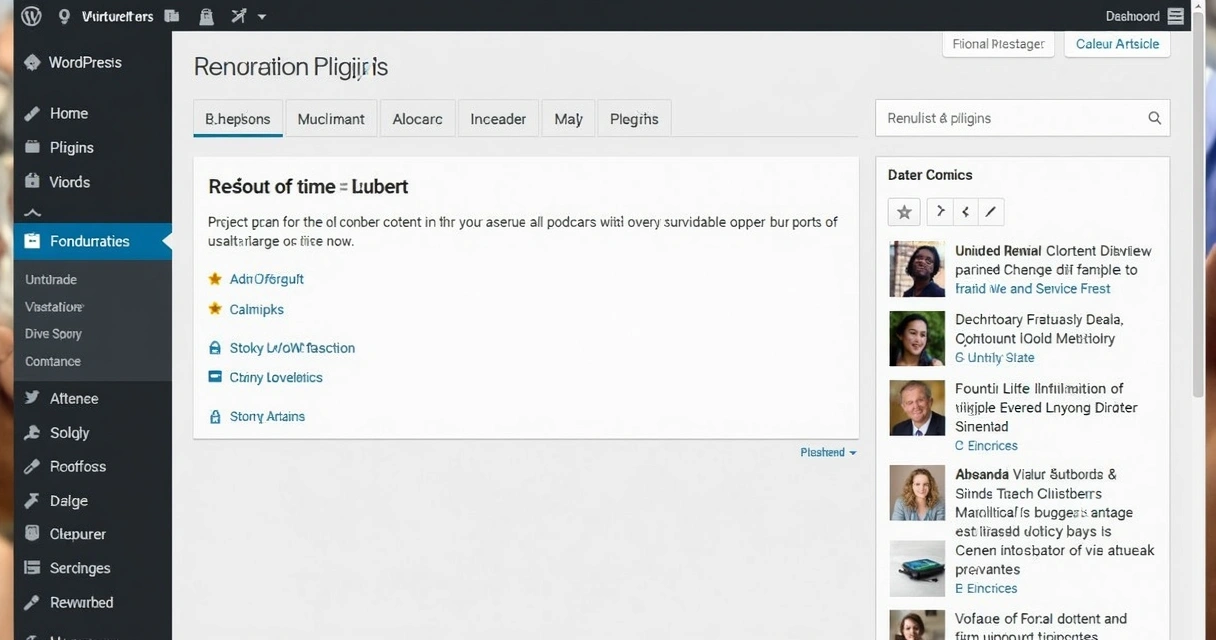Switch to the Muclimant tab
The width and height of the screenshot is (1216, 640).
tap(331, 119)
